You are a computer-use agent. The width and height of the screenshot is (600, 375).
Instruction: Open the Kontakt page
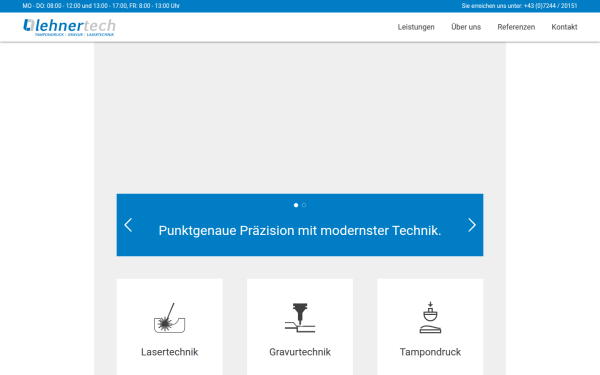[x=564, y=27]
